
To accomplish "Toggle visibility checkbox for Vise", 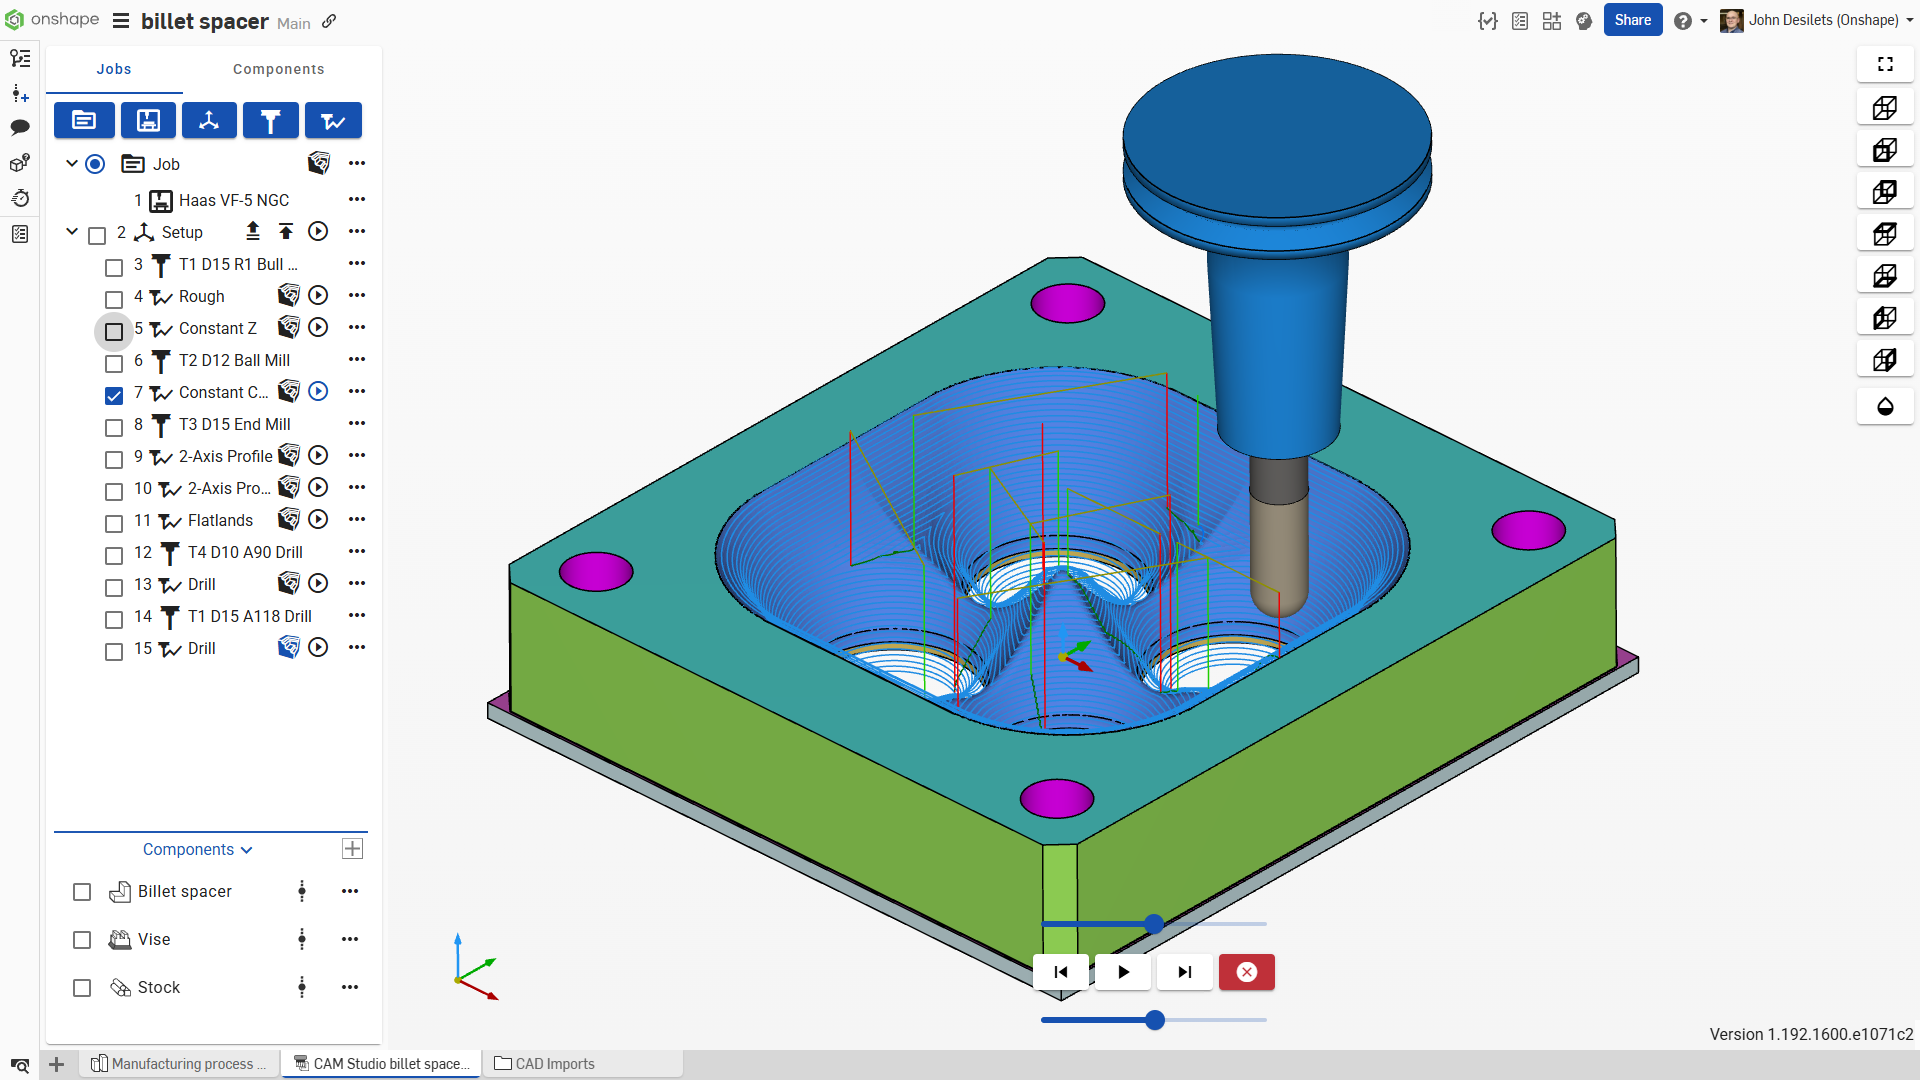I will [82, 940].
